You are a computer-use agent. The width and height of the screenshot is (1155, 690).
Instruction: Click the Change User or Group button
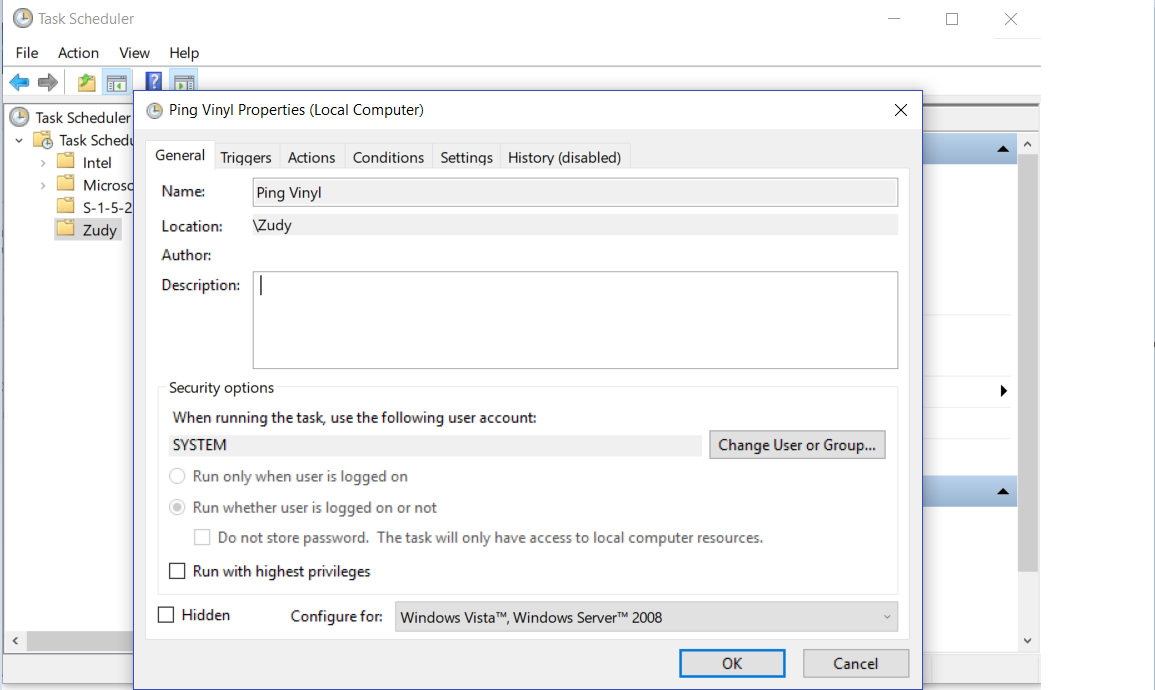pos(797,445)
